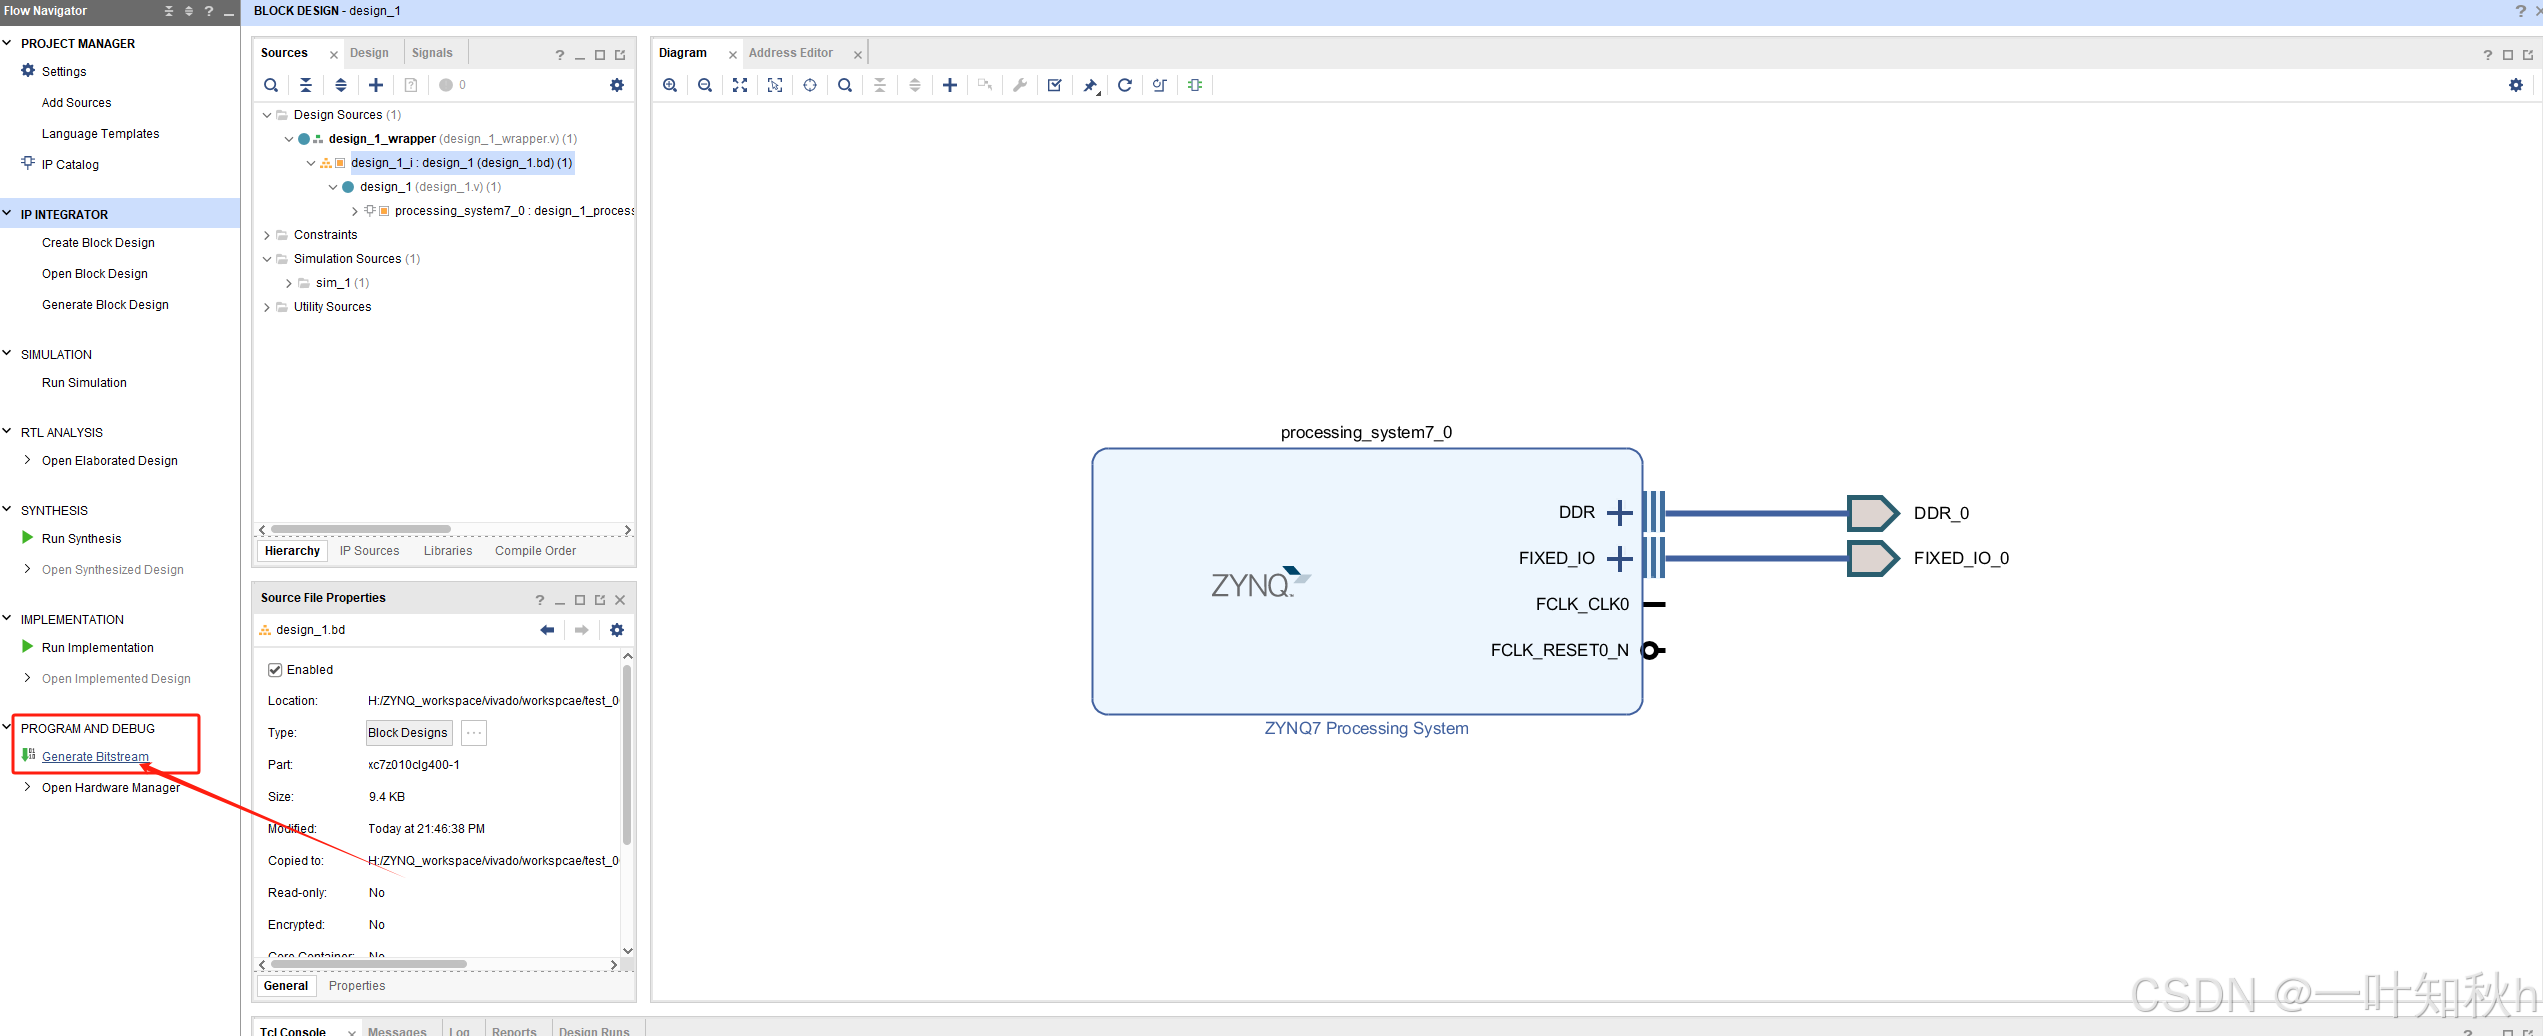The width and height of the screenshot is (2543, 1036).
Task: Click Generate Block Design
Action: 105,305
